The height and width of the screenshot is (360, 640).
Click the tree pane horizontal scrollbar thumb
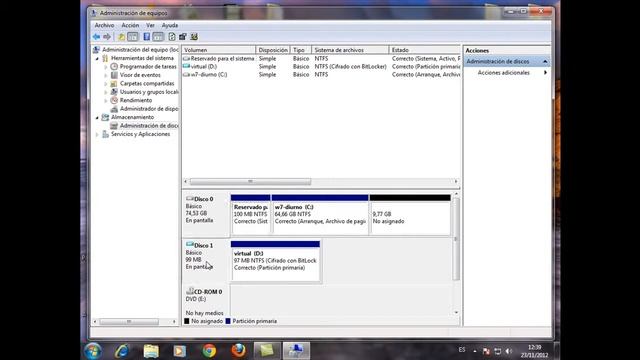point(129,322)
